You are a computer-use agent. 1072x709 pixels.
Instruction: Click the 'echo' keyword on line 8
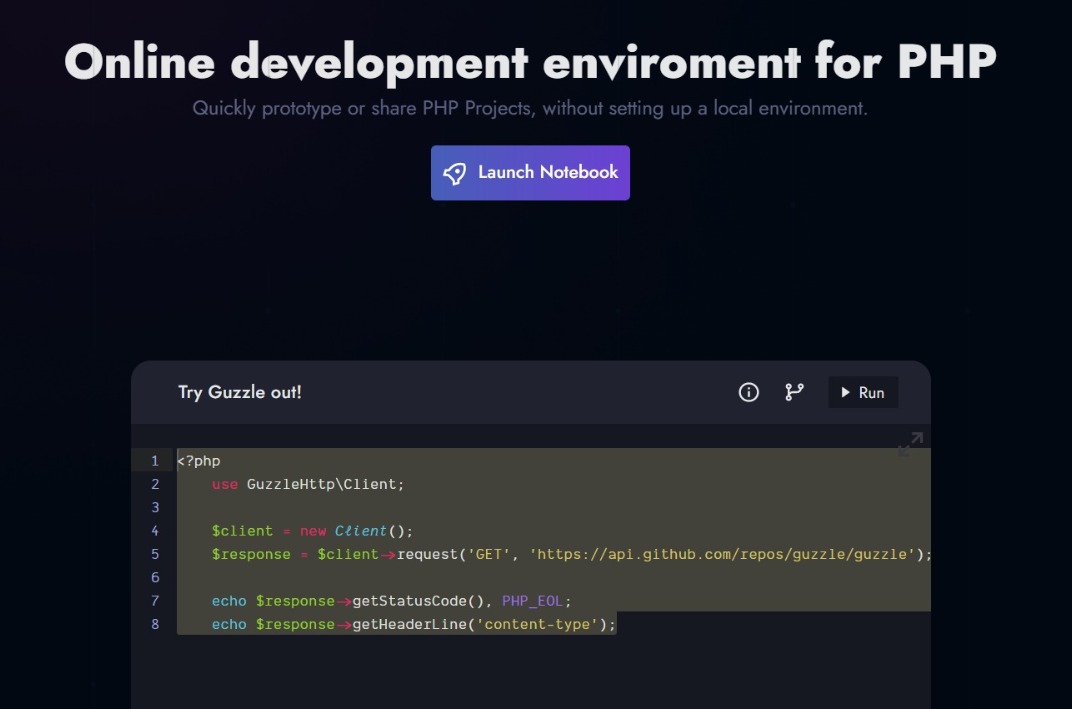point(229,624)
